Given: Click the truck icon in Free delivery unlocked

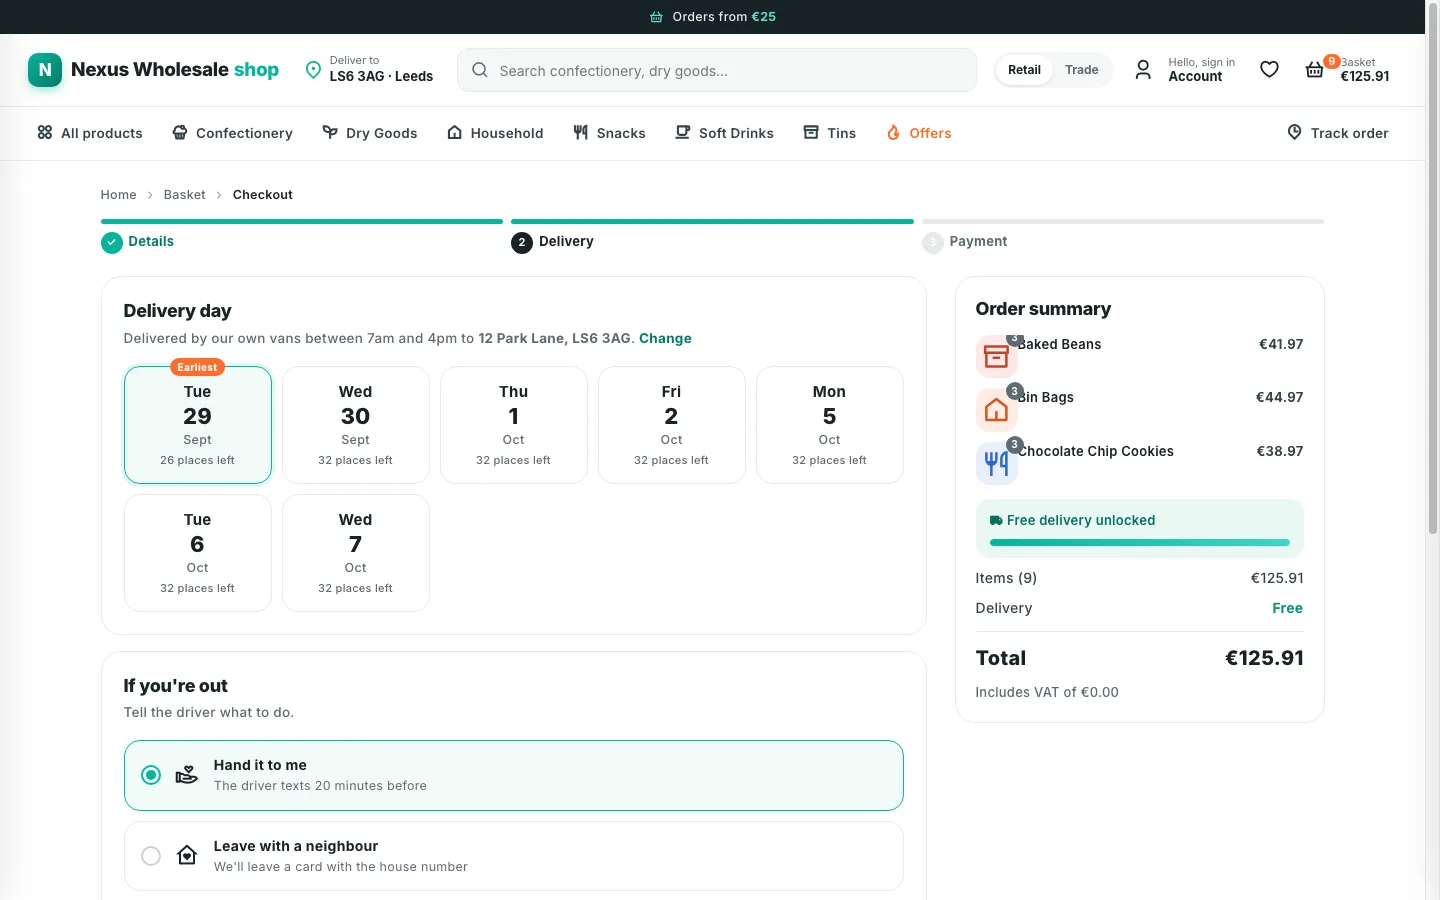Looking at the screenshot, I should click(x=996, y=521).
